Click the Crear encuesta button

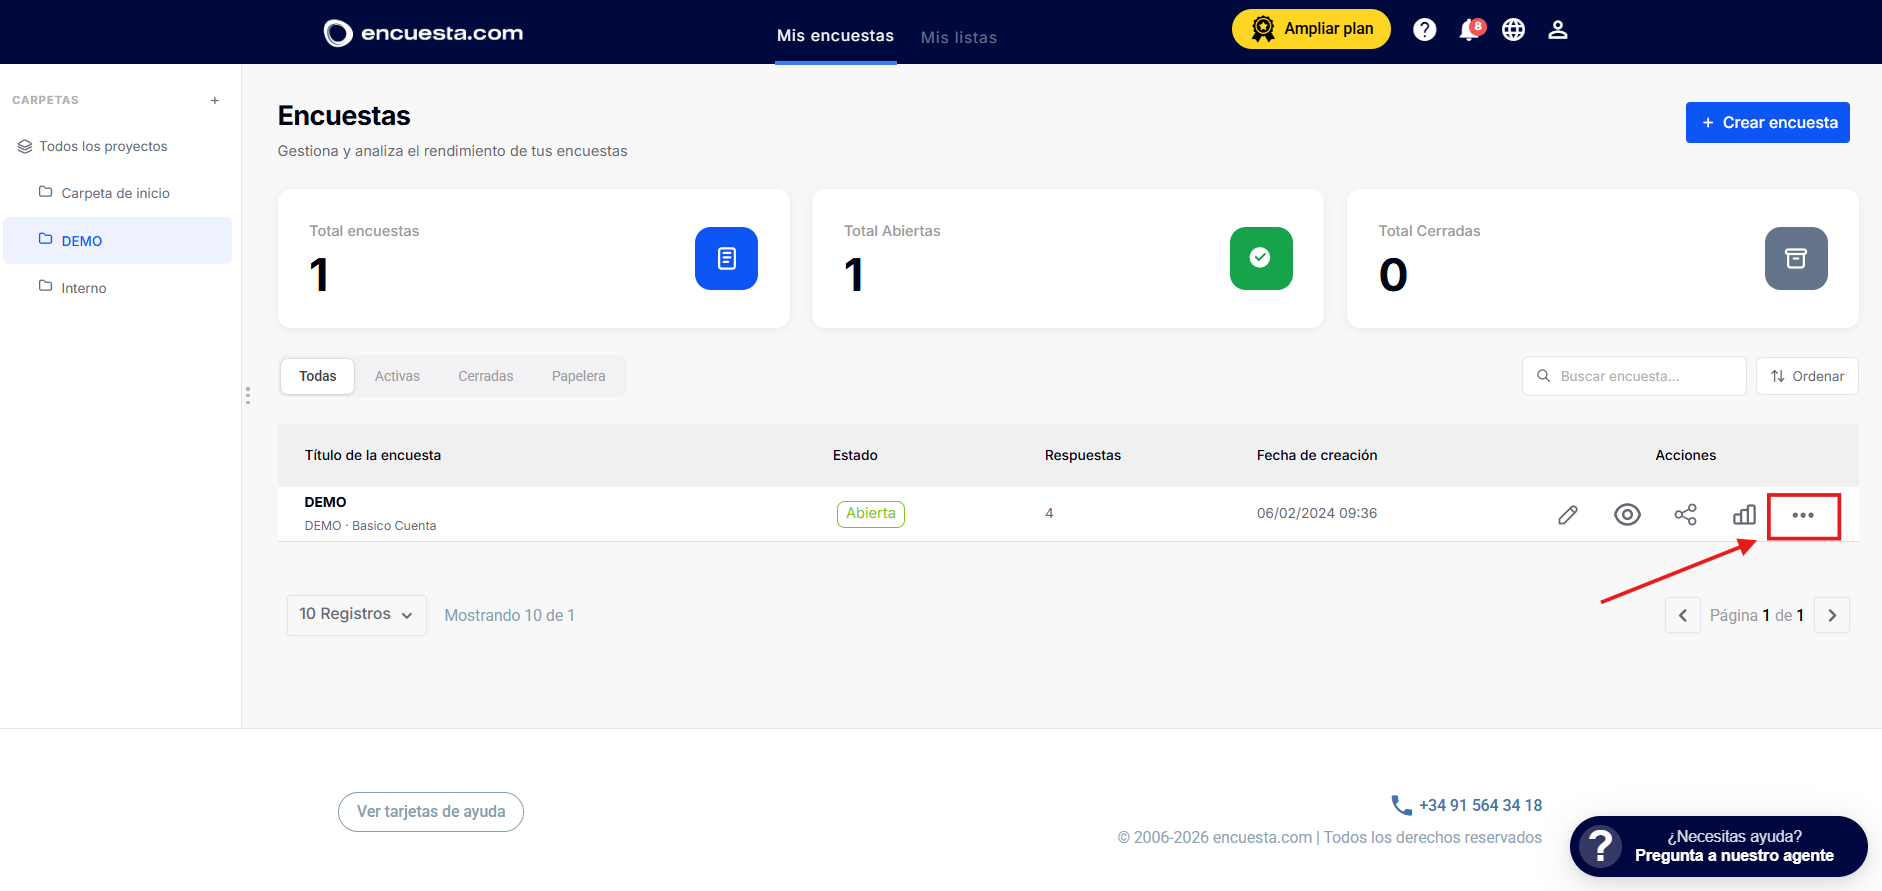click(x=1768, y=122)
